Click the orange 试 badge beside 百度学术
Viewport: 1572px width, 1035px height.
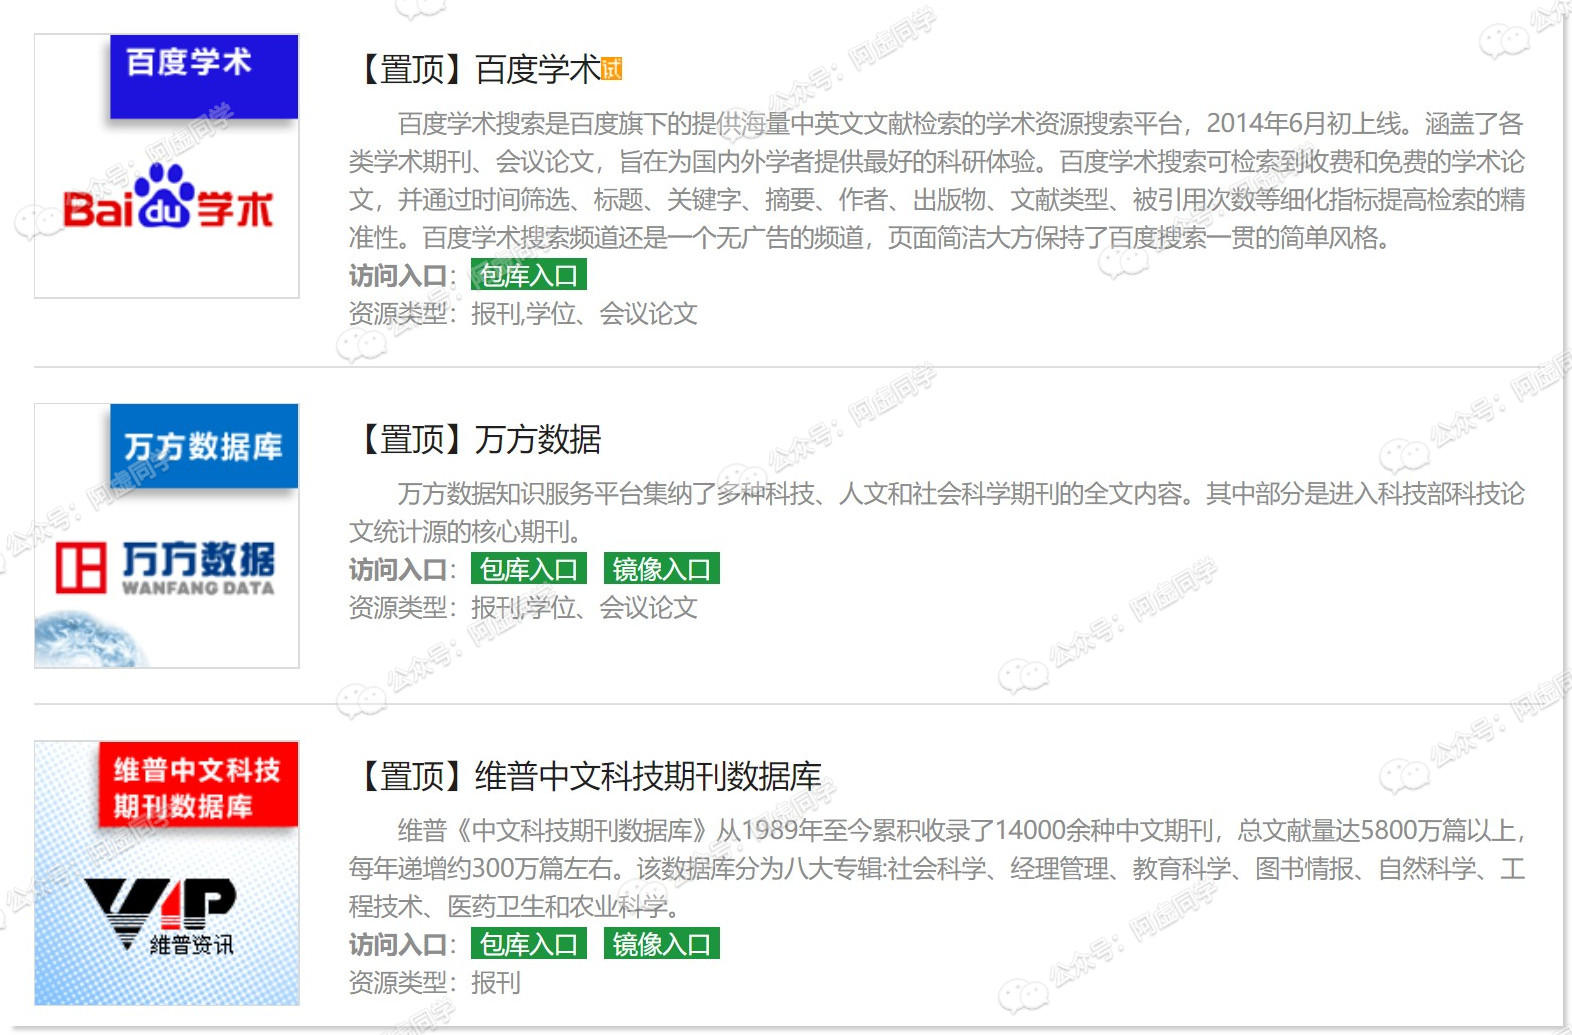pos(612,68)
